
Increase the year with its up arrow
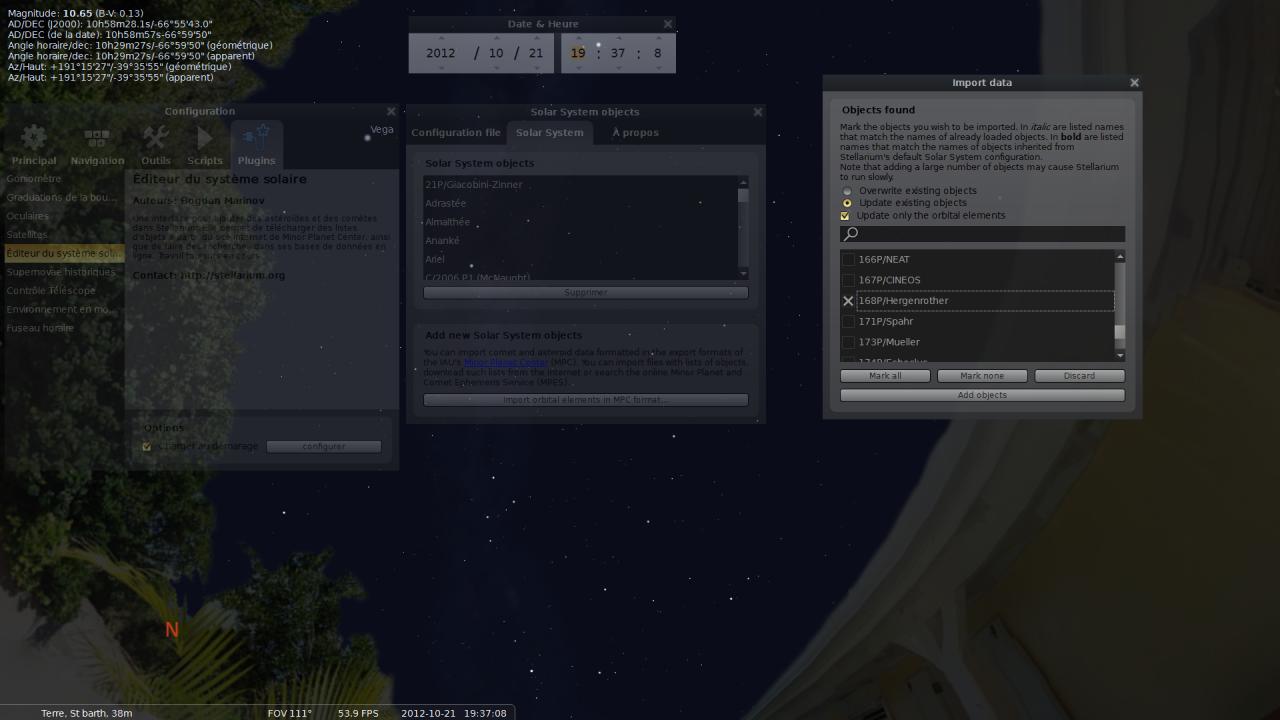441,39
